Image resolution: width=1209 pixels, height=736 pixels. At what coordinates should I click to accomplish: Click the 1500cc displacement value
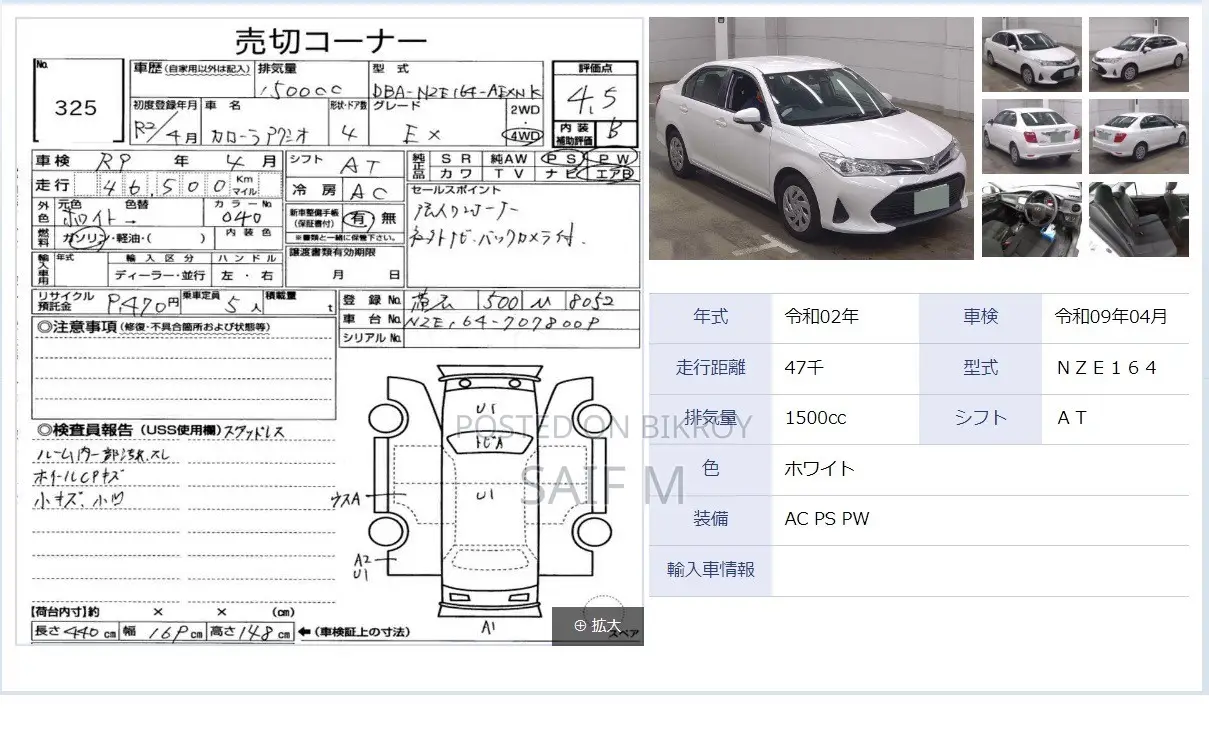(x=816, y=419)
